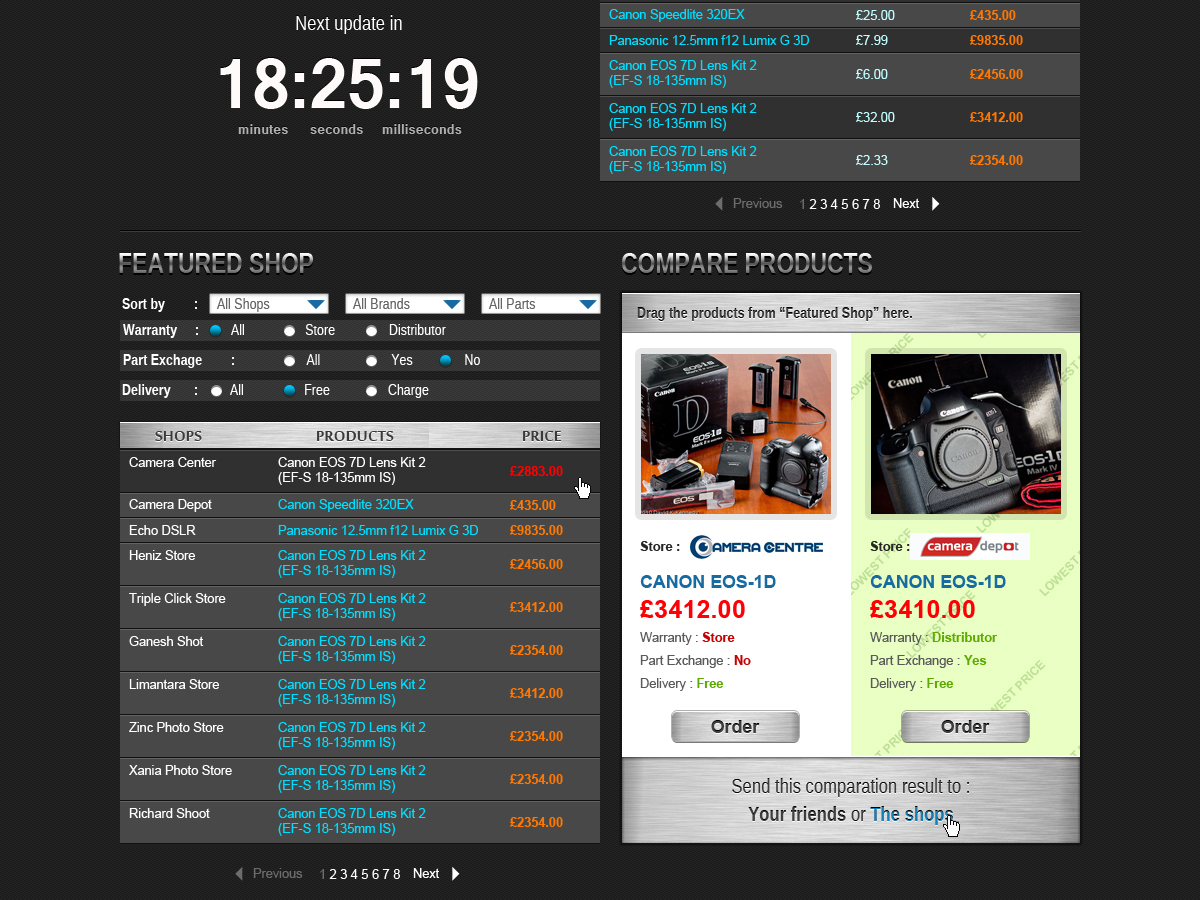Screen dimensions: 1200x900
Task: Click Next in Featured Shop pagination
Action: click(x=426, y=874)
